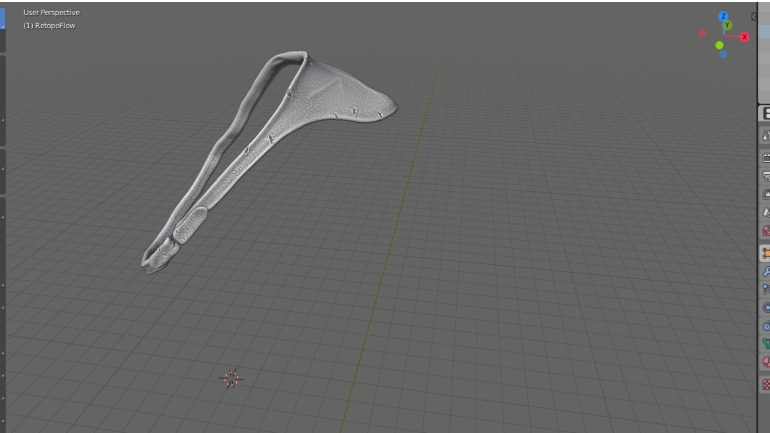Viewport: 770px width, 433px height.
Task: Select the orange Object properties tab
Action: [765, 253]
